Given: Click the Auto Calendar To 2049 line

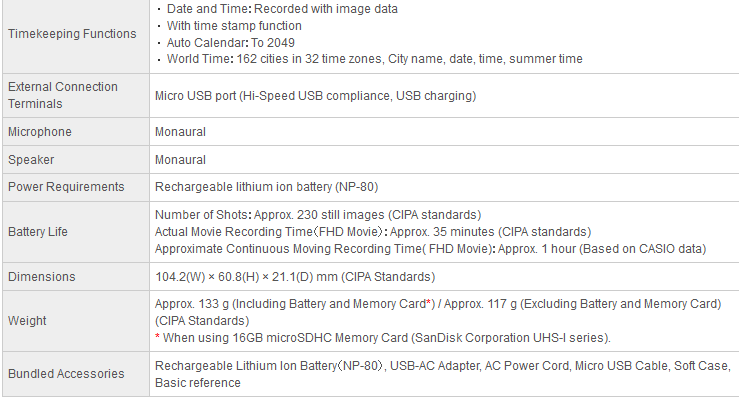Looking at the screenshot, I should click(x=226, y=43).
